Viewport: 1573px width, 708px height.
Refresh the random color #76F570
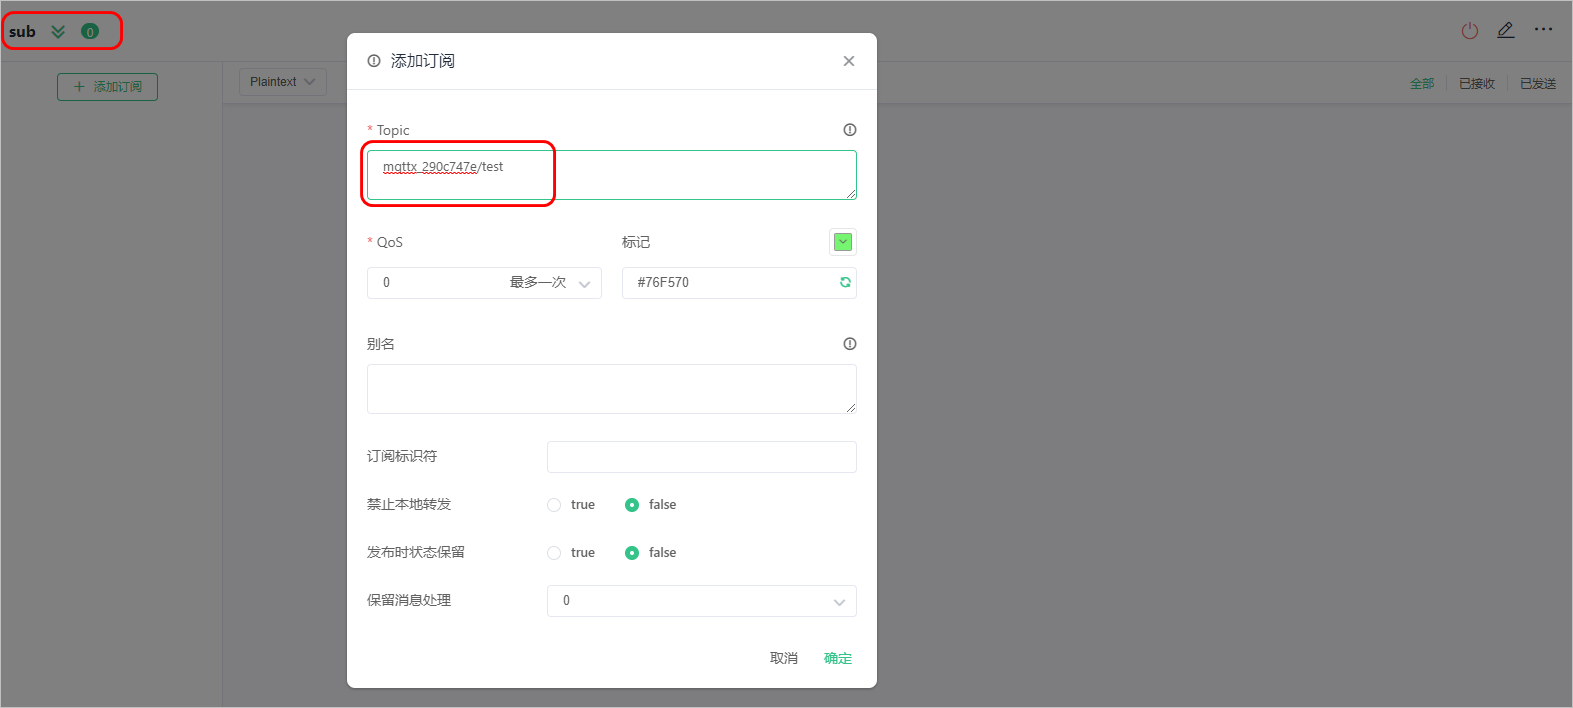click(845, 282)
